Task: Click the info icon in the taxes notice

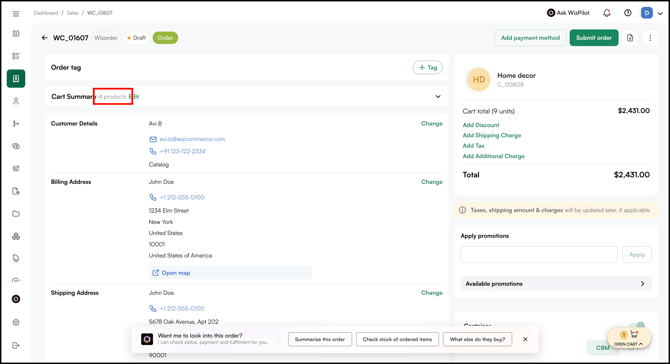Action: (x=462, y=210)
